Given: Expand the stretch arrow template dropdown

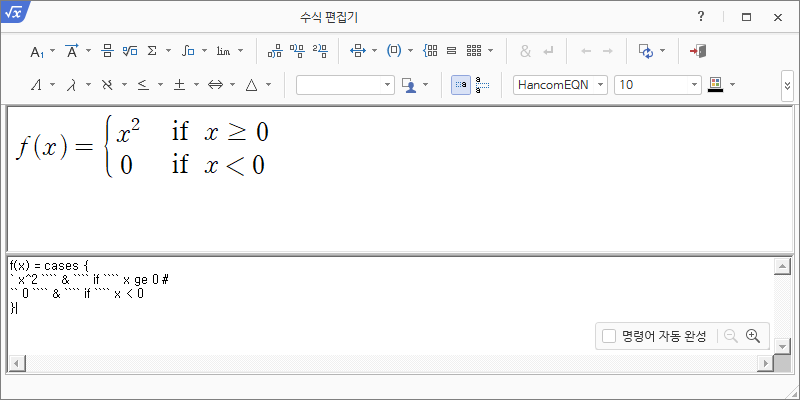Looking at the screenshot, I should pyautogui.click(x=374, y=51).
